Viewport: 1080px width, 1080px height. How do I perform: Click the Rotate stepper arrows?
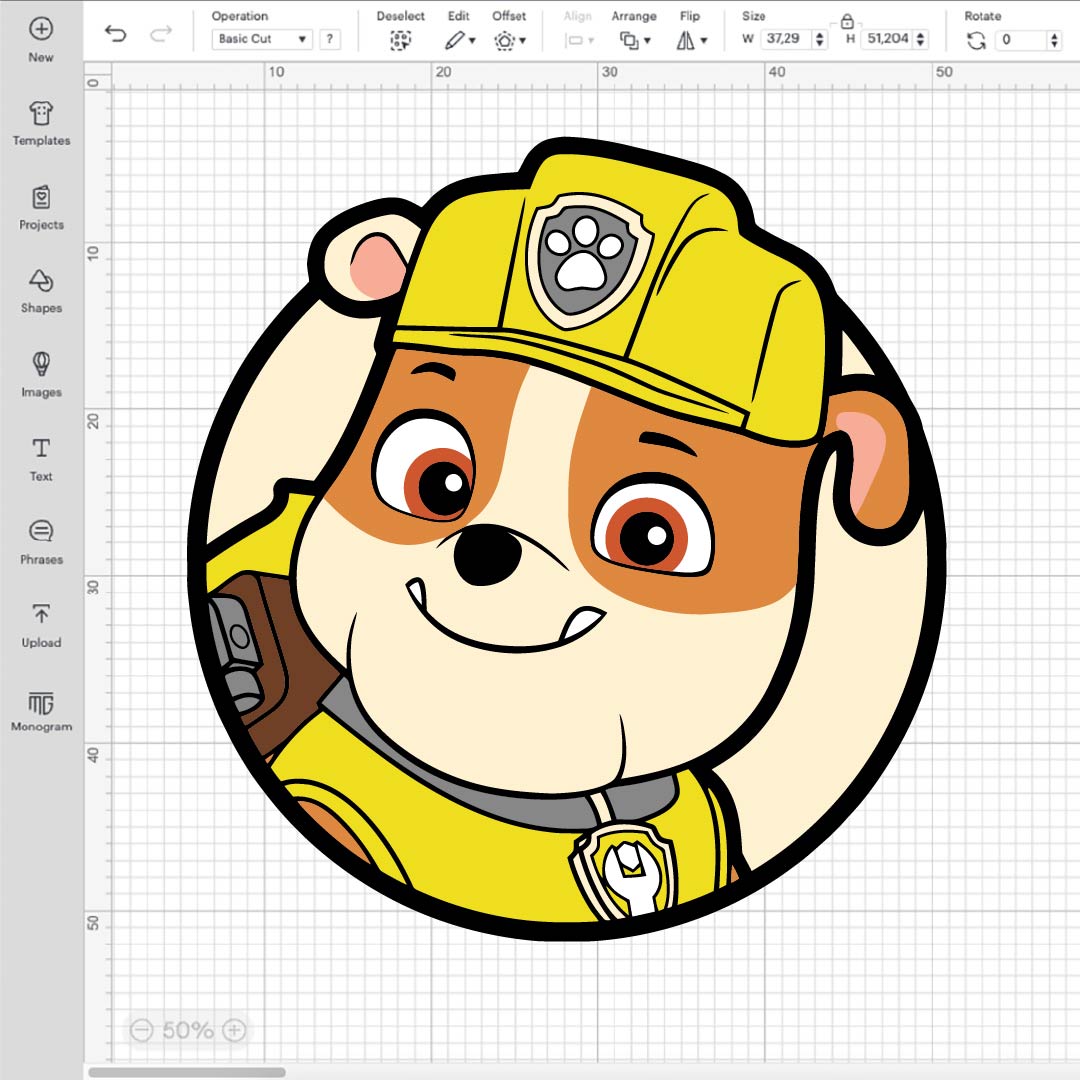(1055, 40)
